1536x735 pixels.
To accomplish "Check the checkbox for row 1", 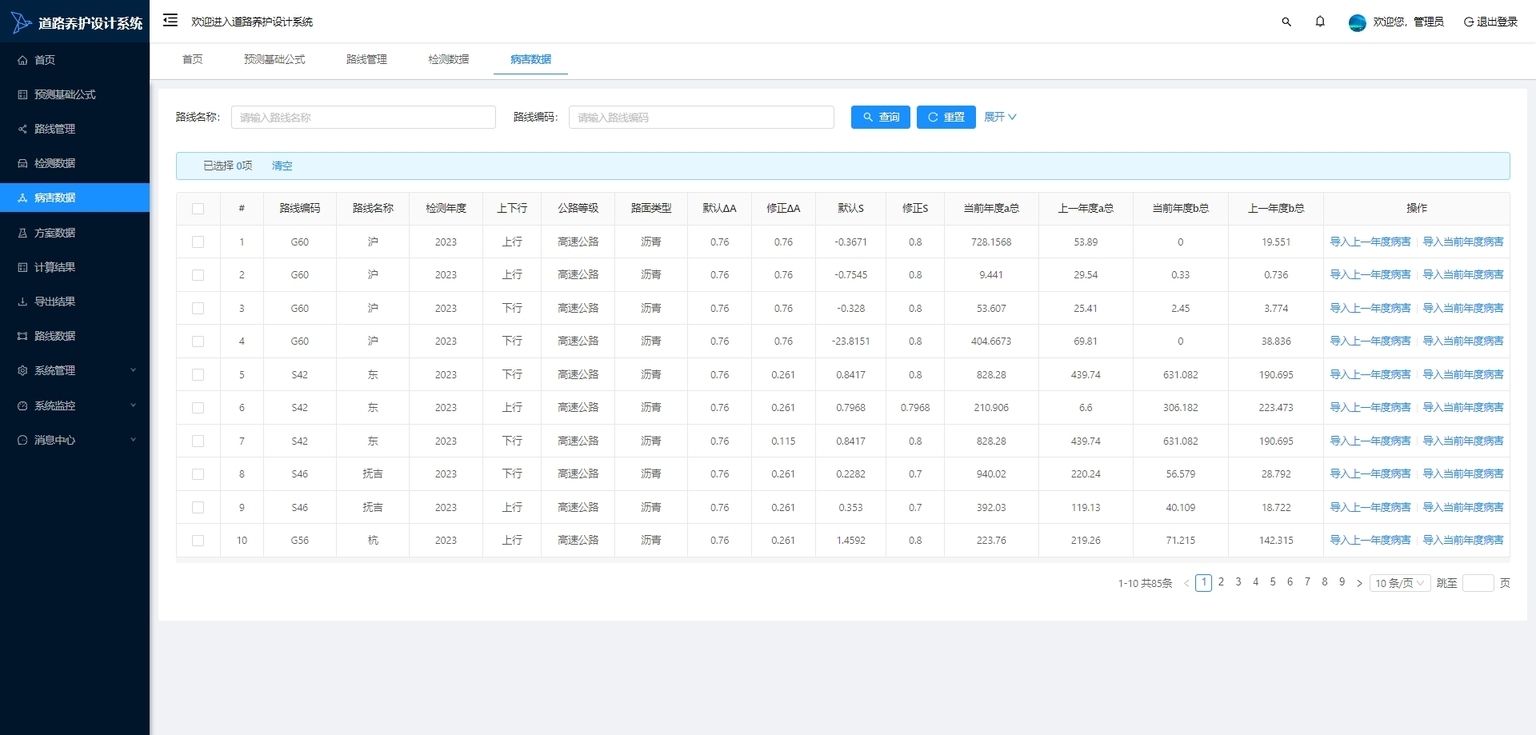I will pyautogui.click(x=198, y=242).
